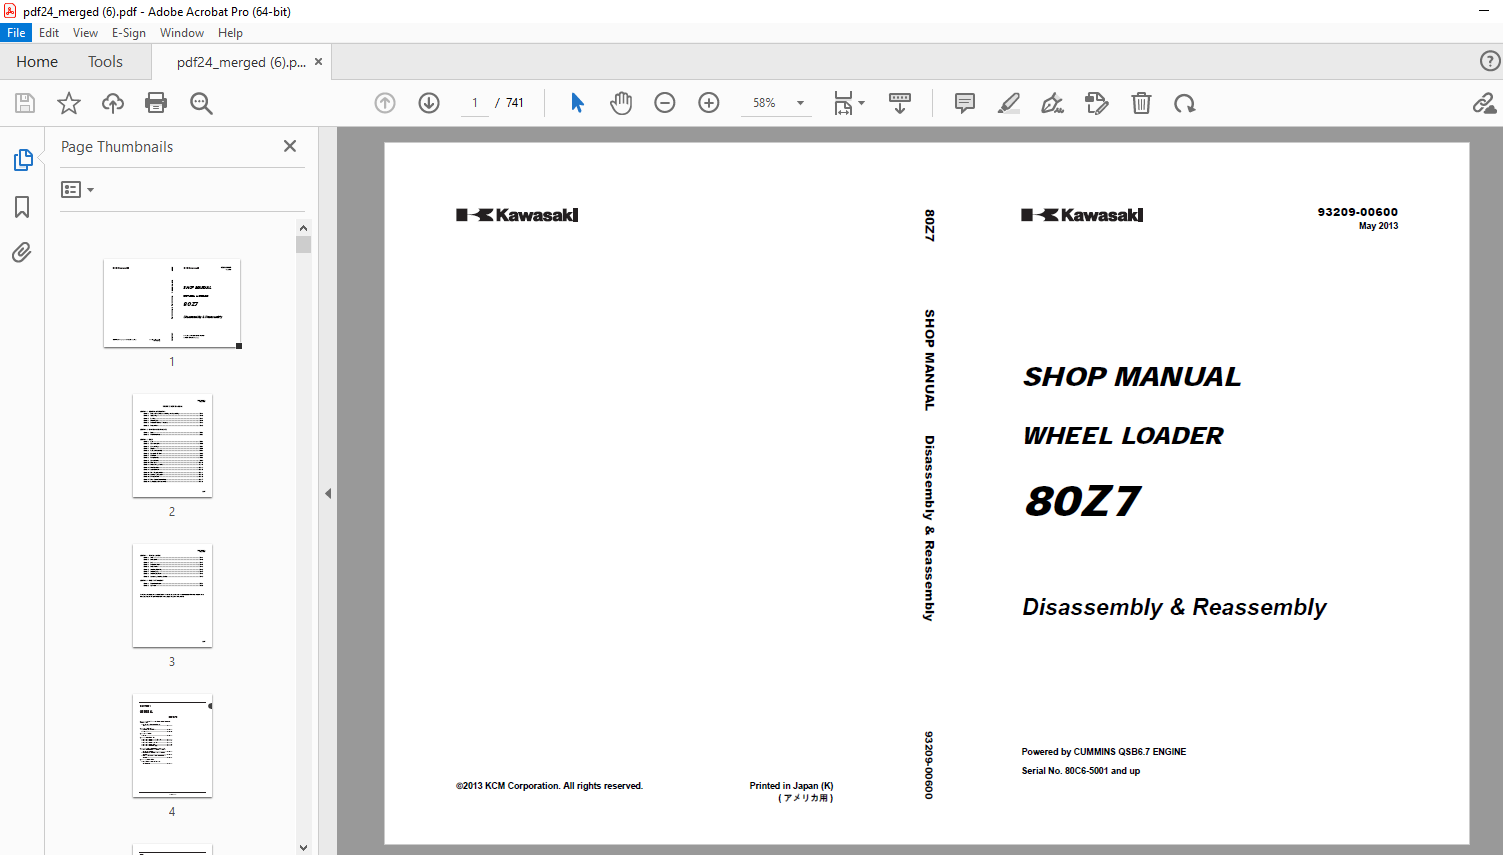The height and width of the screenshot is (855, 1503).
Task: Close the Page Thumbnails panel
Action: pyautogui.click(x=290, y=146)
